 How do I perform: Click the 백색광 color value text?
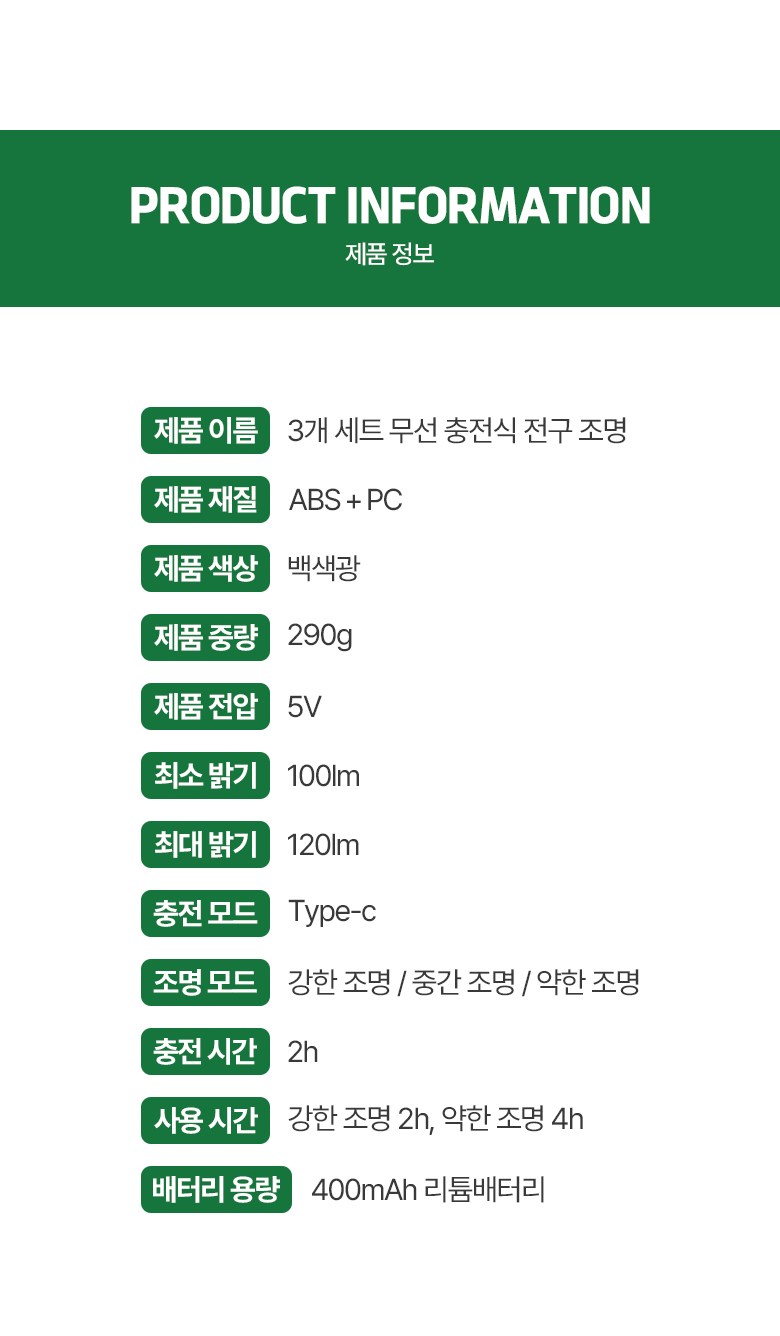[323, 569]
